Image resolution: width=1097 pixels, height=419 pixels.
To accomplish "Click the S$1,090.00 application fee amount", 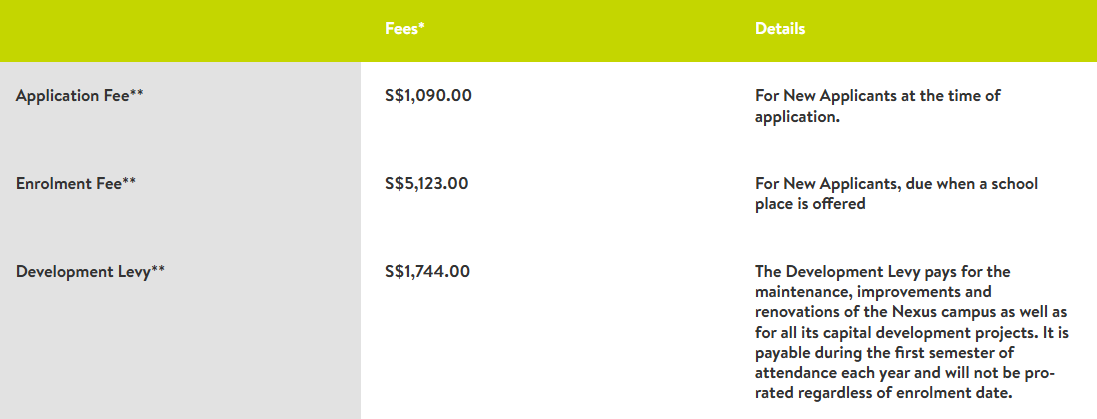I will tap(428, 96).
